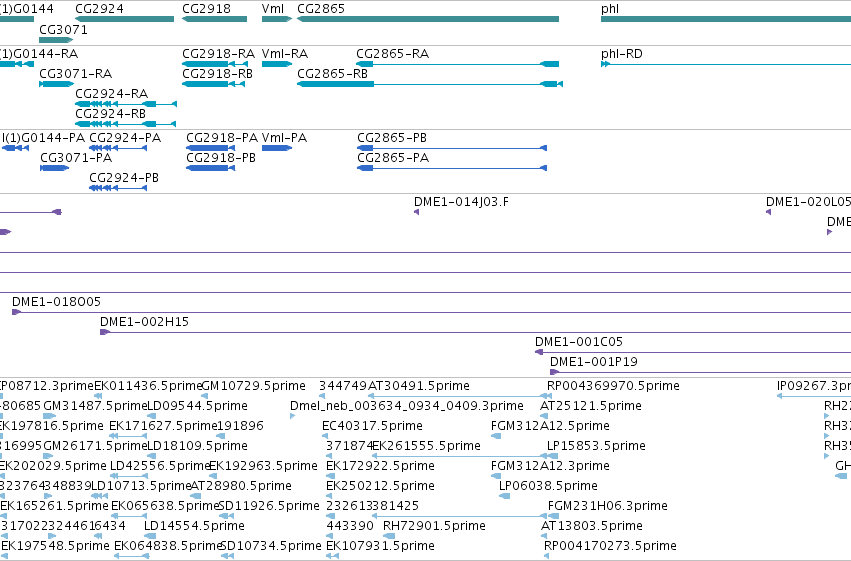Open the CG2918-PB protein label
851x561 pixels.
pos(221,158)
